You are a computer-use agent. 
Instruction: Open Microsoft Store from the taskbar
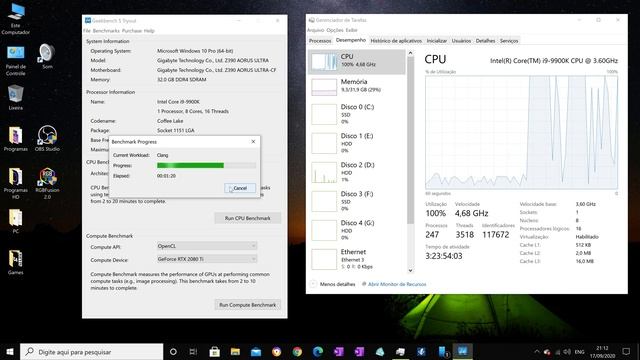pos(214,351)
